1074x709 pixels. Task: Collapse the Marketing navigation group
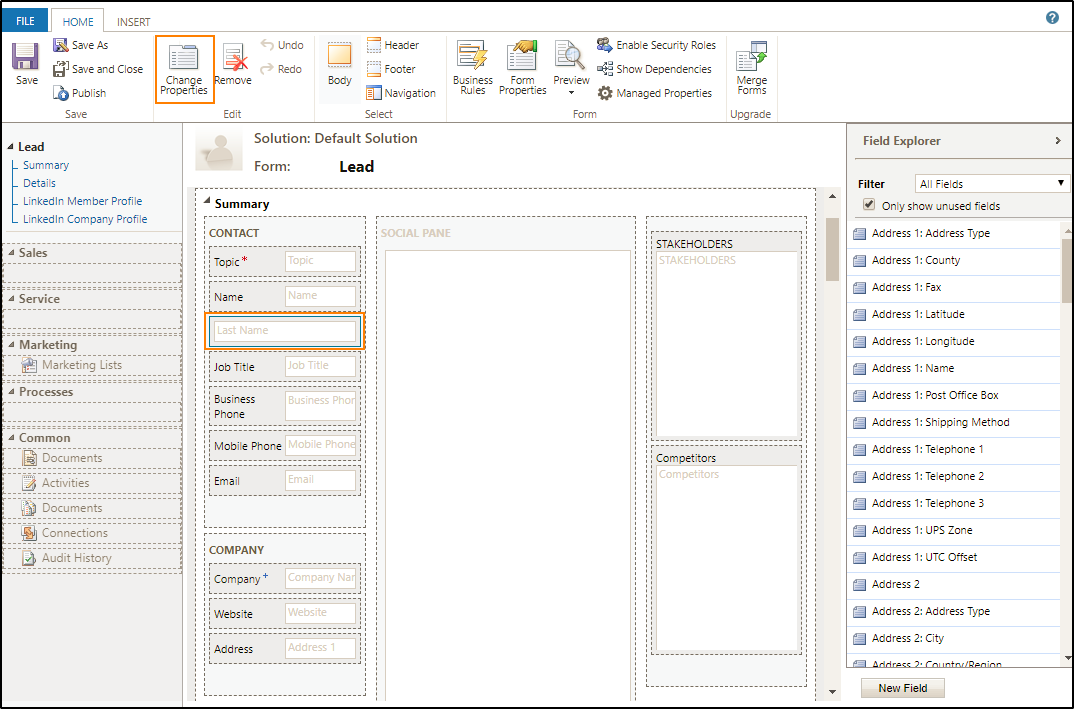tap(12, 345)
